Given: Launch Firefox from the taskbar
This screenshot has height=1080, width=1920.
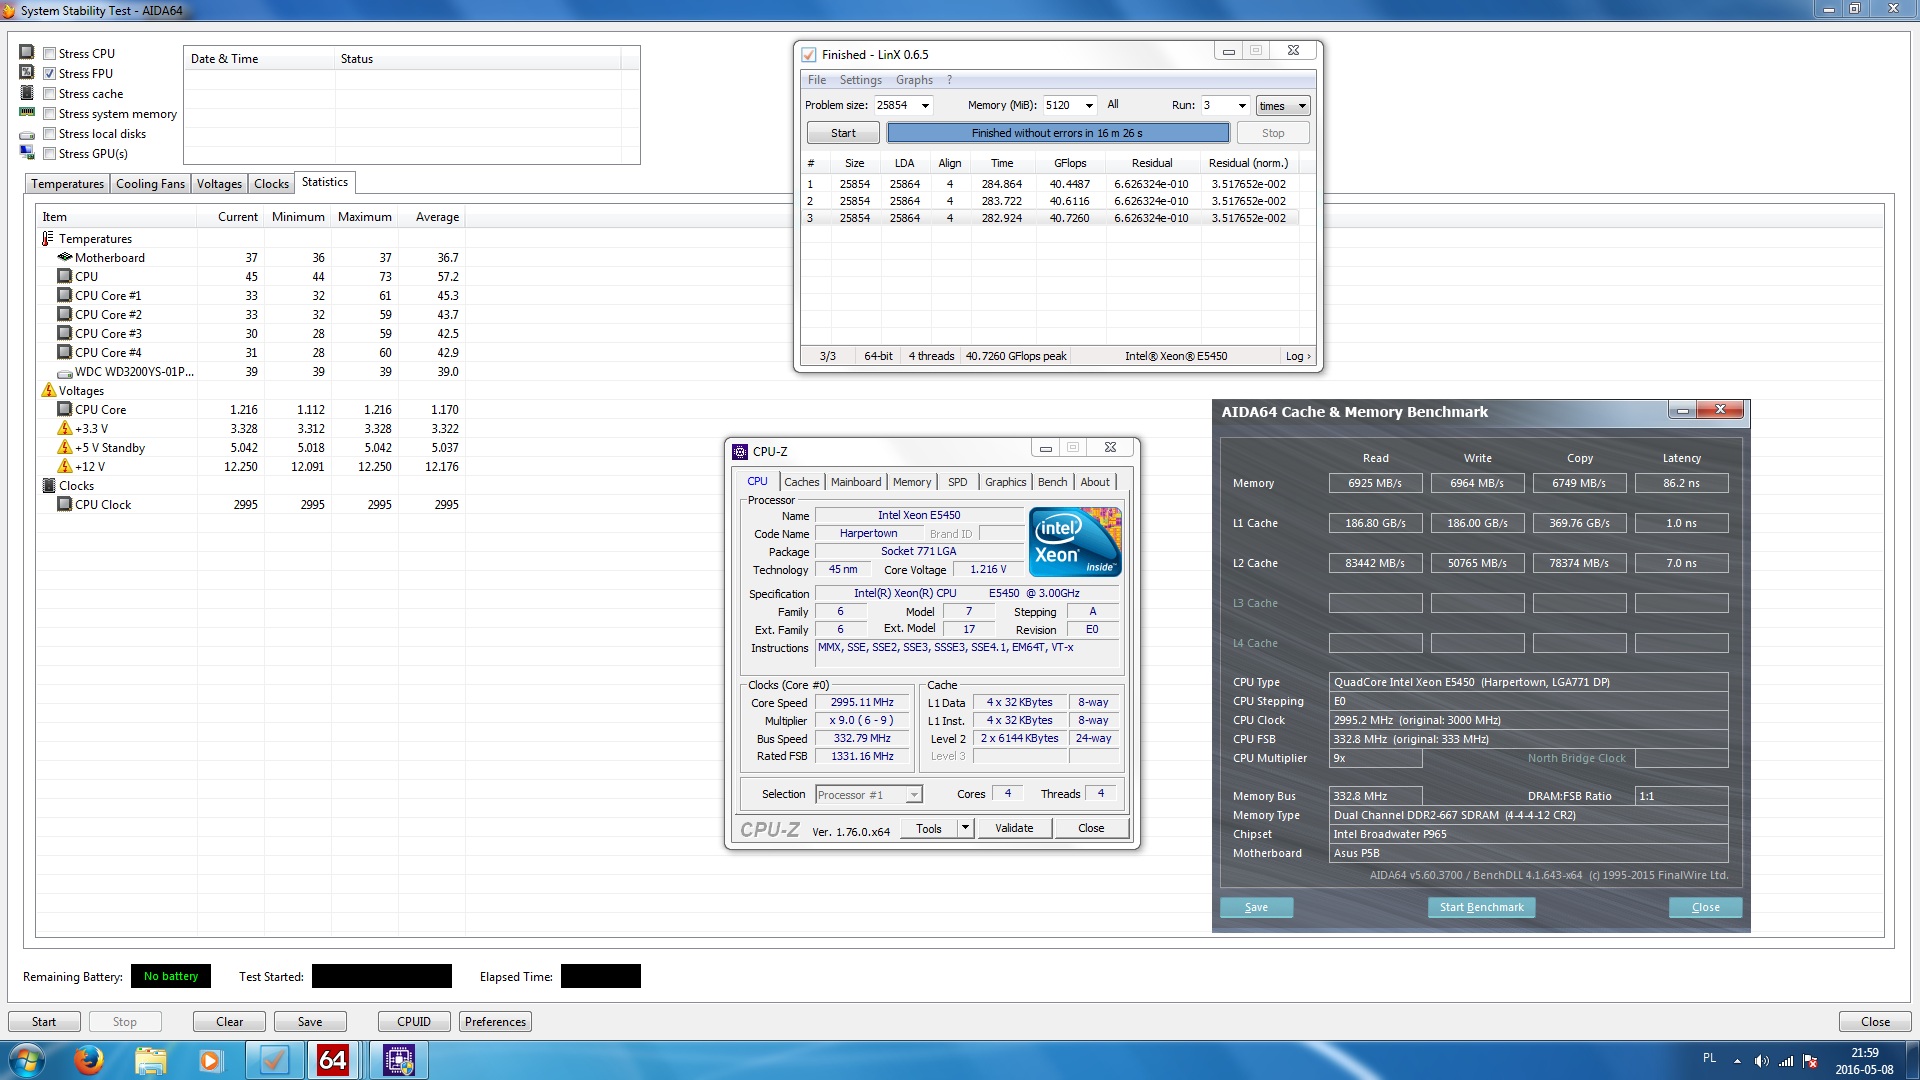Looking at the screenshot, I should [x=88, y=1060].
